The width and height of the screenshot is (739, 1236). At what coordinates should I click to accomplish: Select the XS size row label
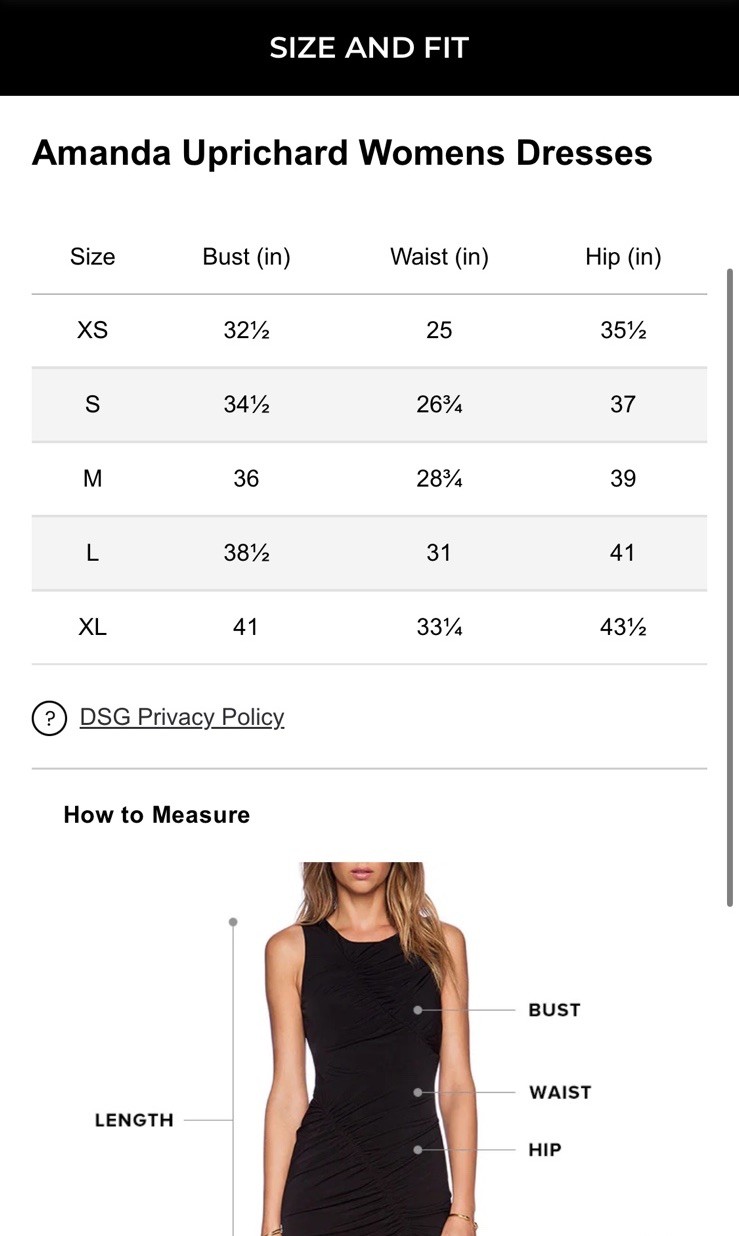(x=92, y=330)
